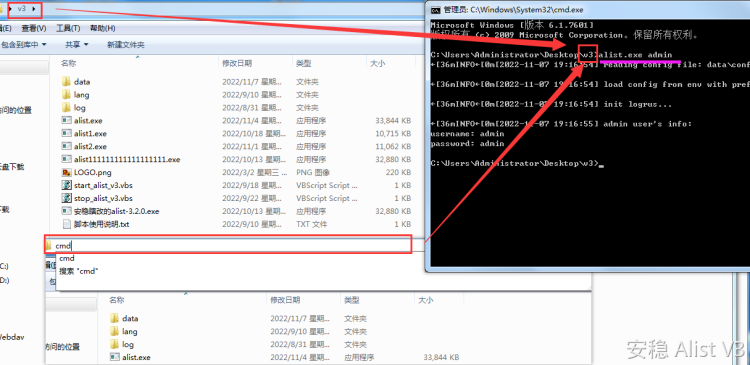Select alist.exe icon in lower window

pos(114,357)
